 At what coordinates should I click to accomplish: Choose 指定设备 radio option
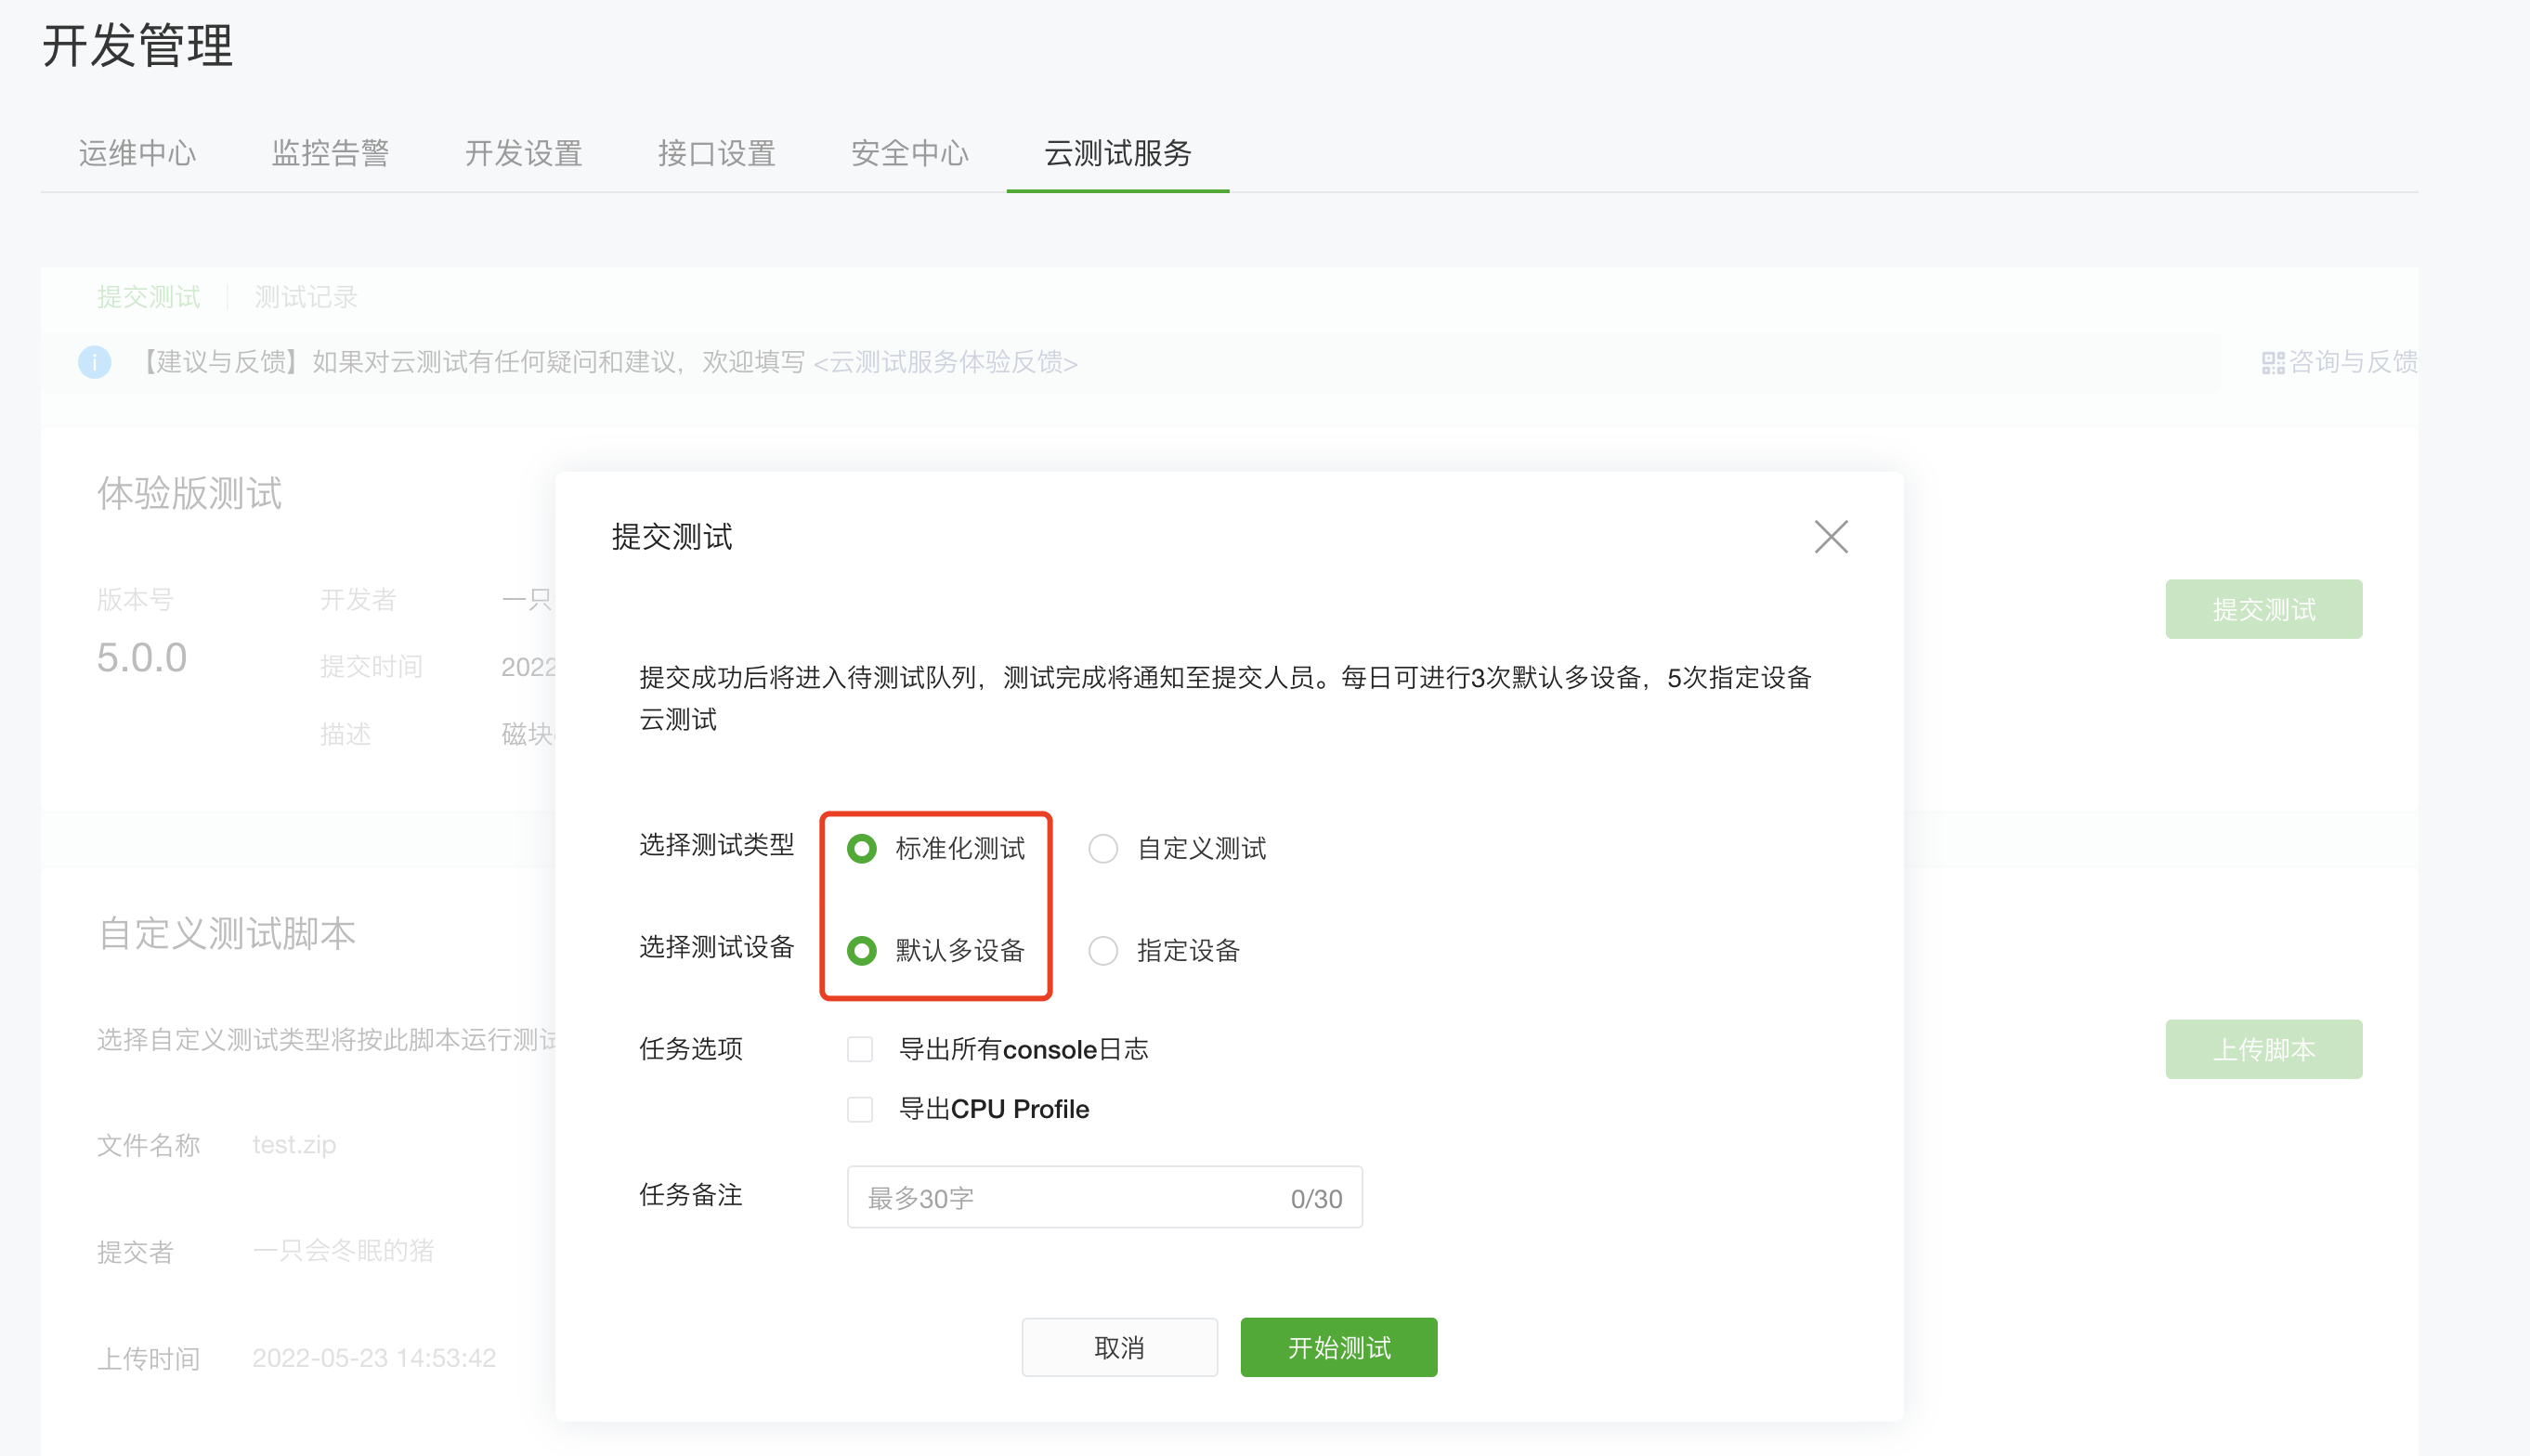[x=1103, y=950]
